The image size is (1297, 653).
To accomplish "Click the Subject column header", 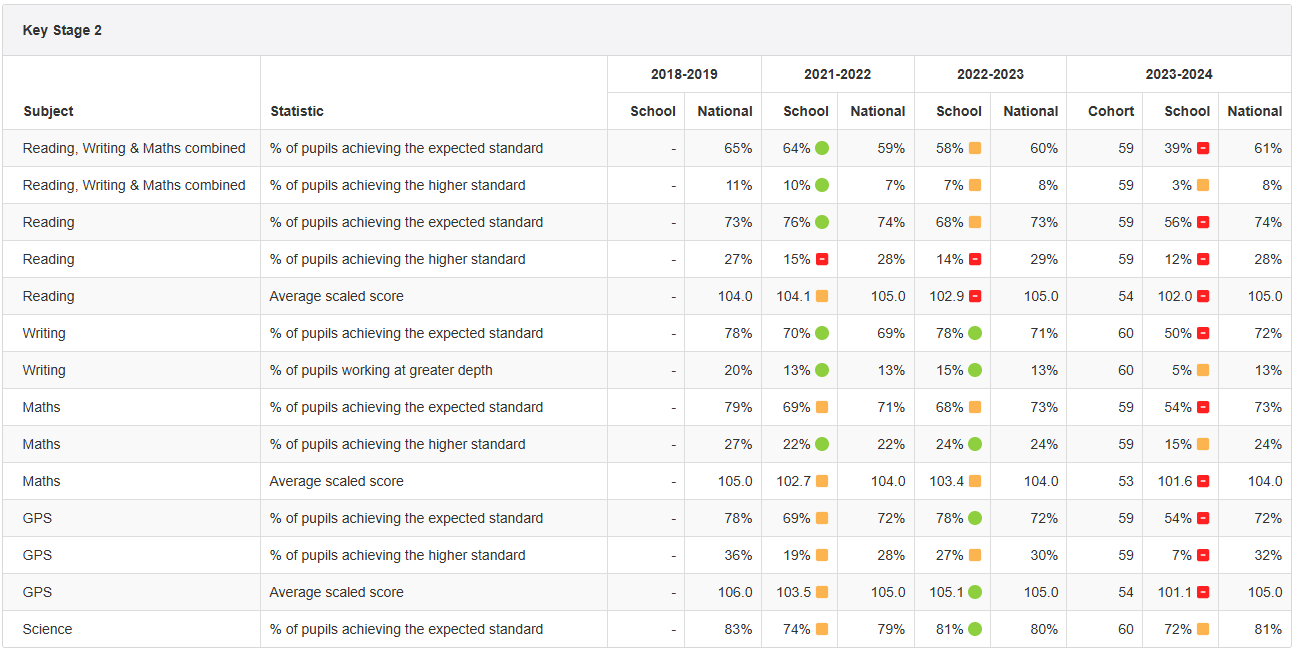I will click(48, 111).
